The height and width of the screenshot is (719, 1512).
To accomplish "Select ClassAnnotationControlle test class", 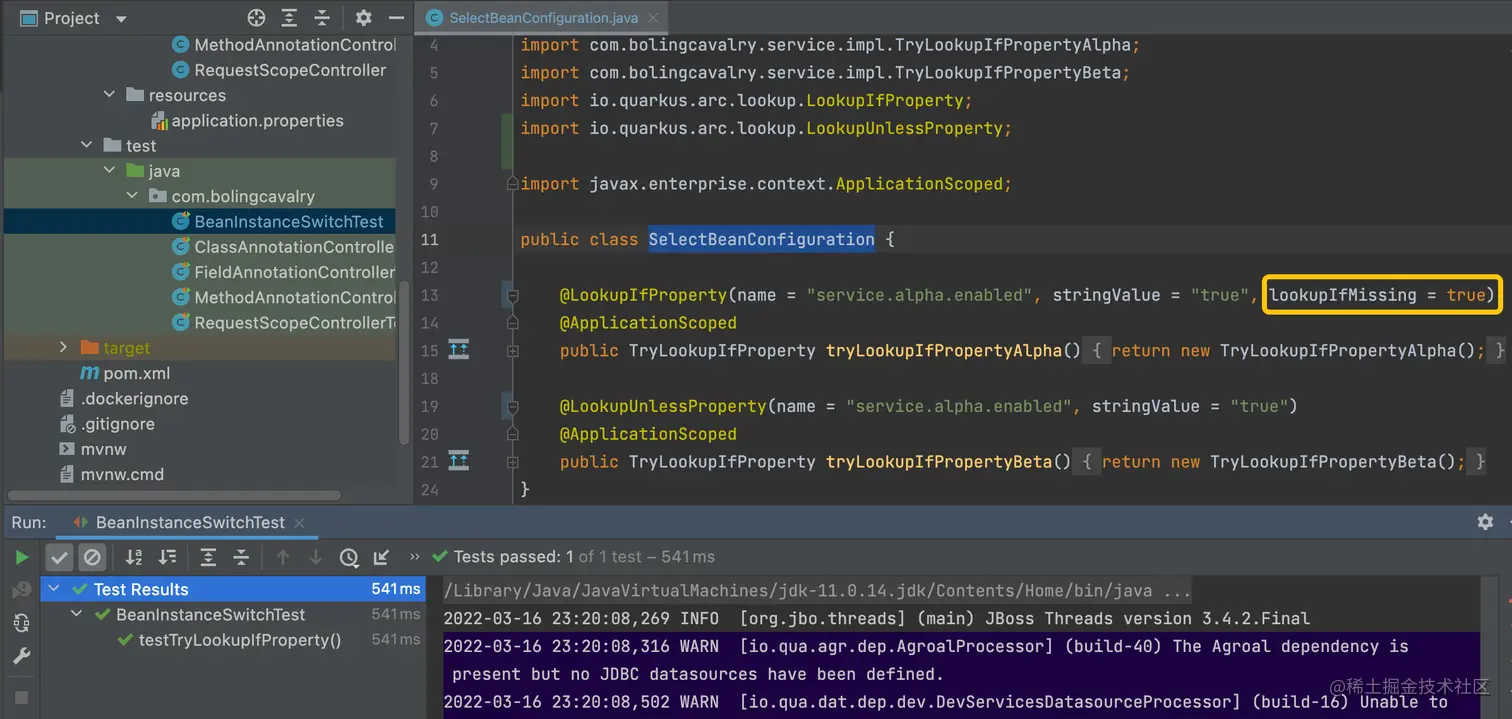I will click(294, 247).
